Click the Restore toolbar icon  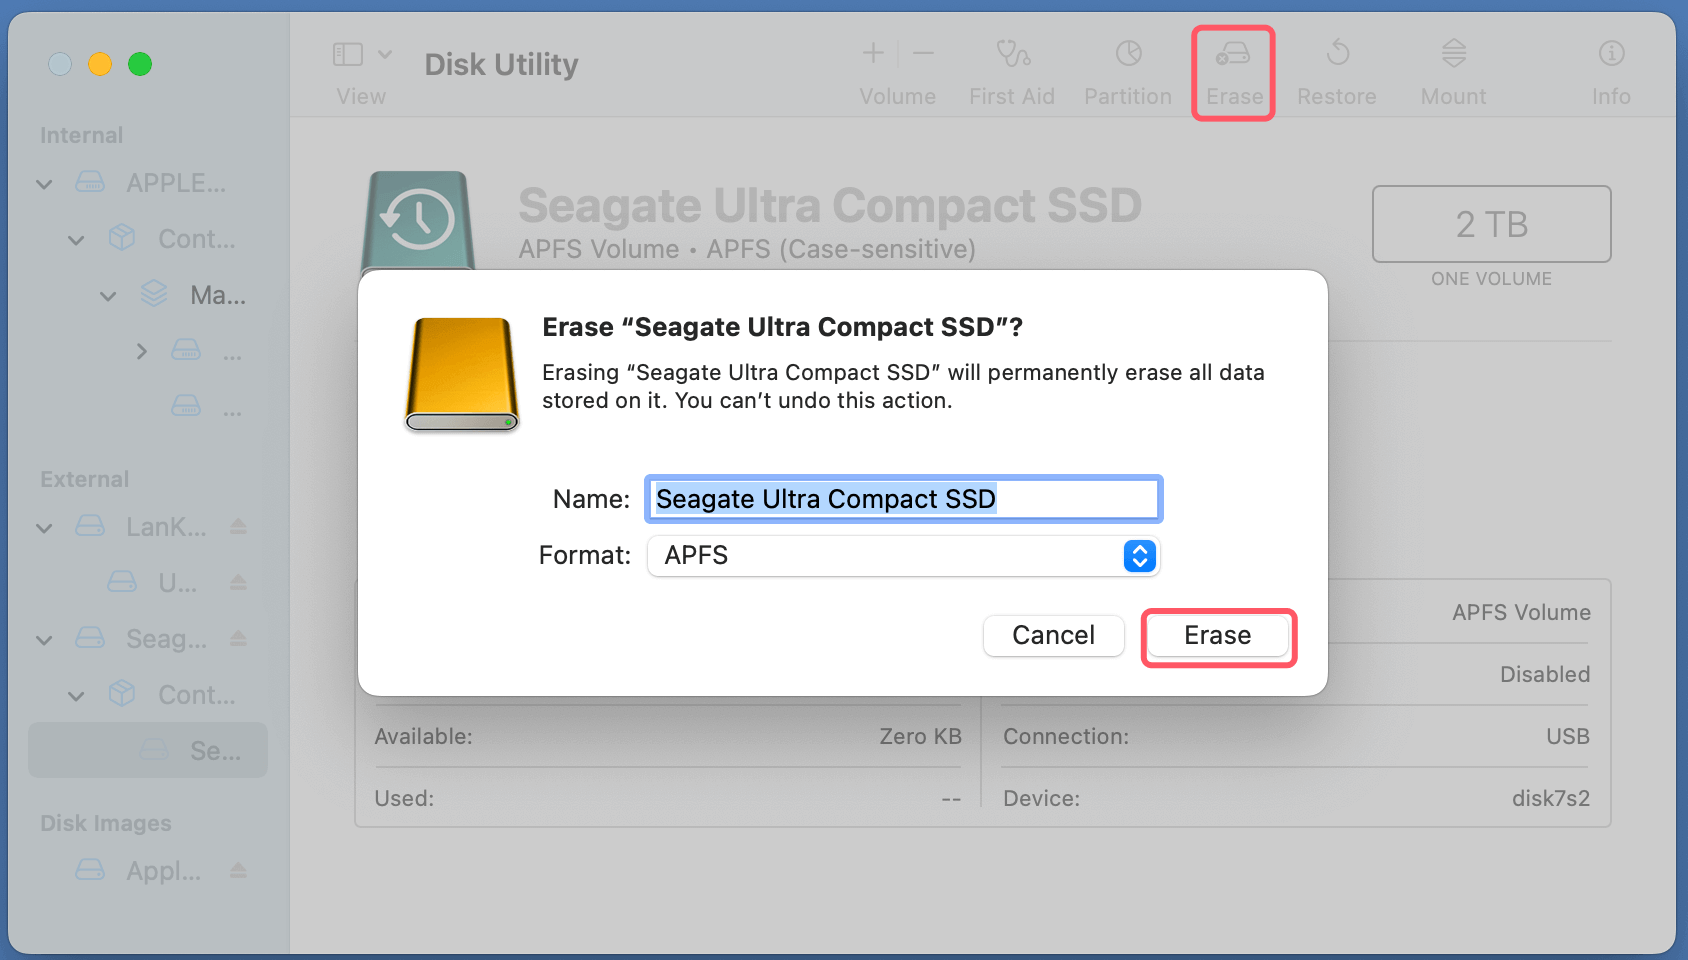(x=1336, y=65)
